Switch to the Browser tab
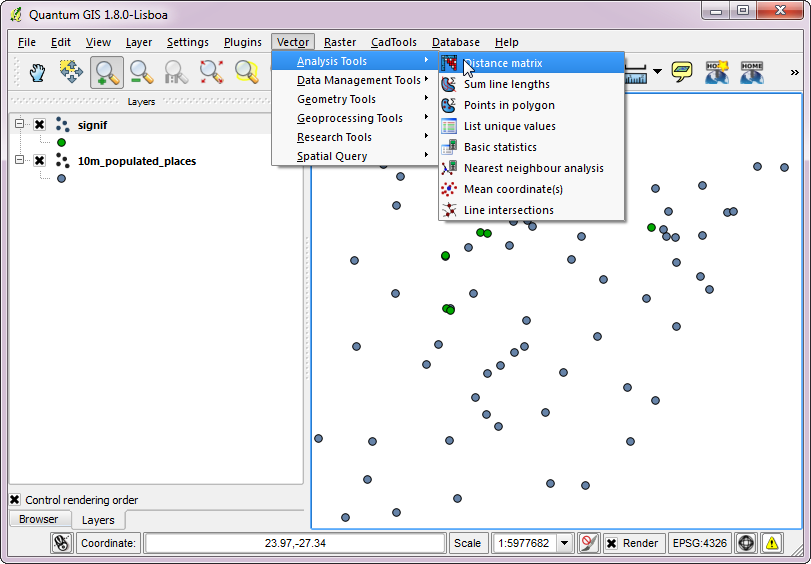Viewport: 811px width, 564px height. click(39, 519)
